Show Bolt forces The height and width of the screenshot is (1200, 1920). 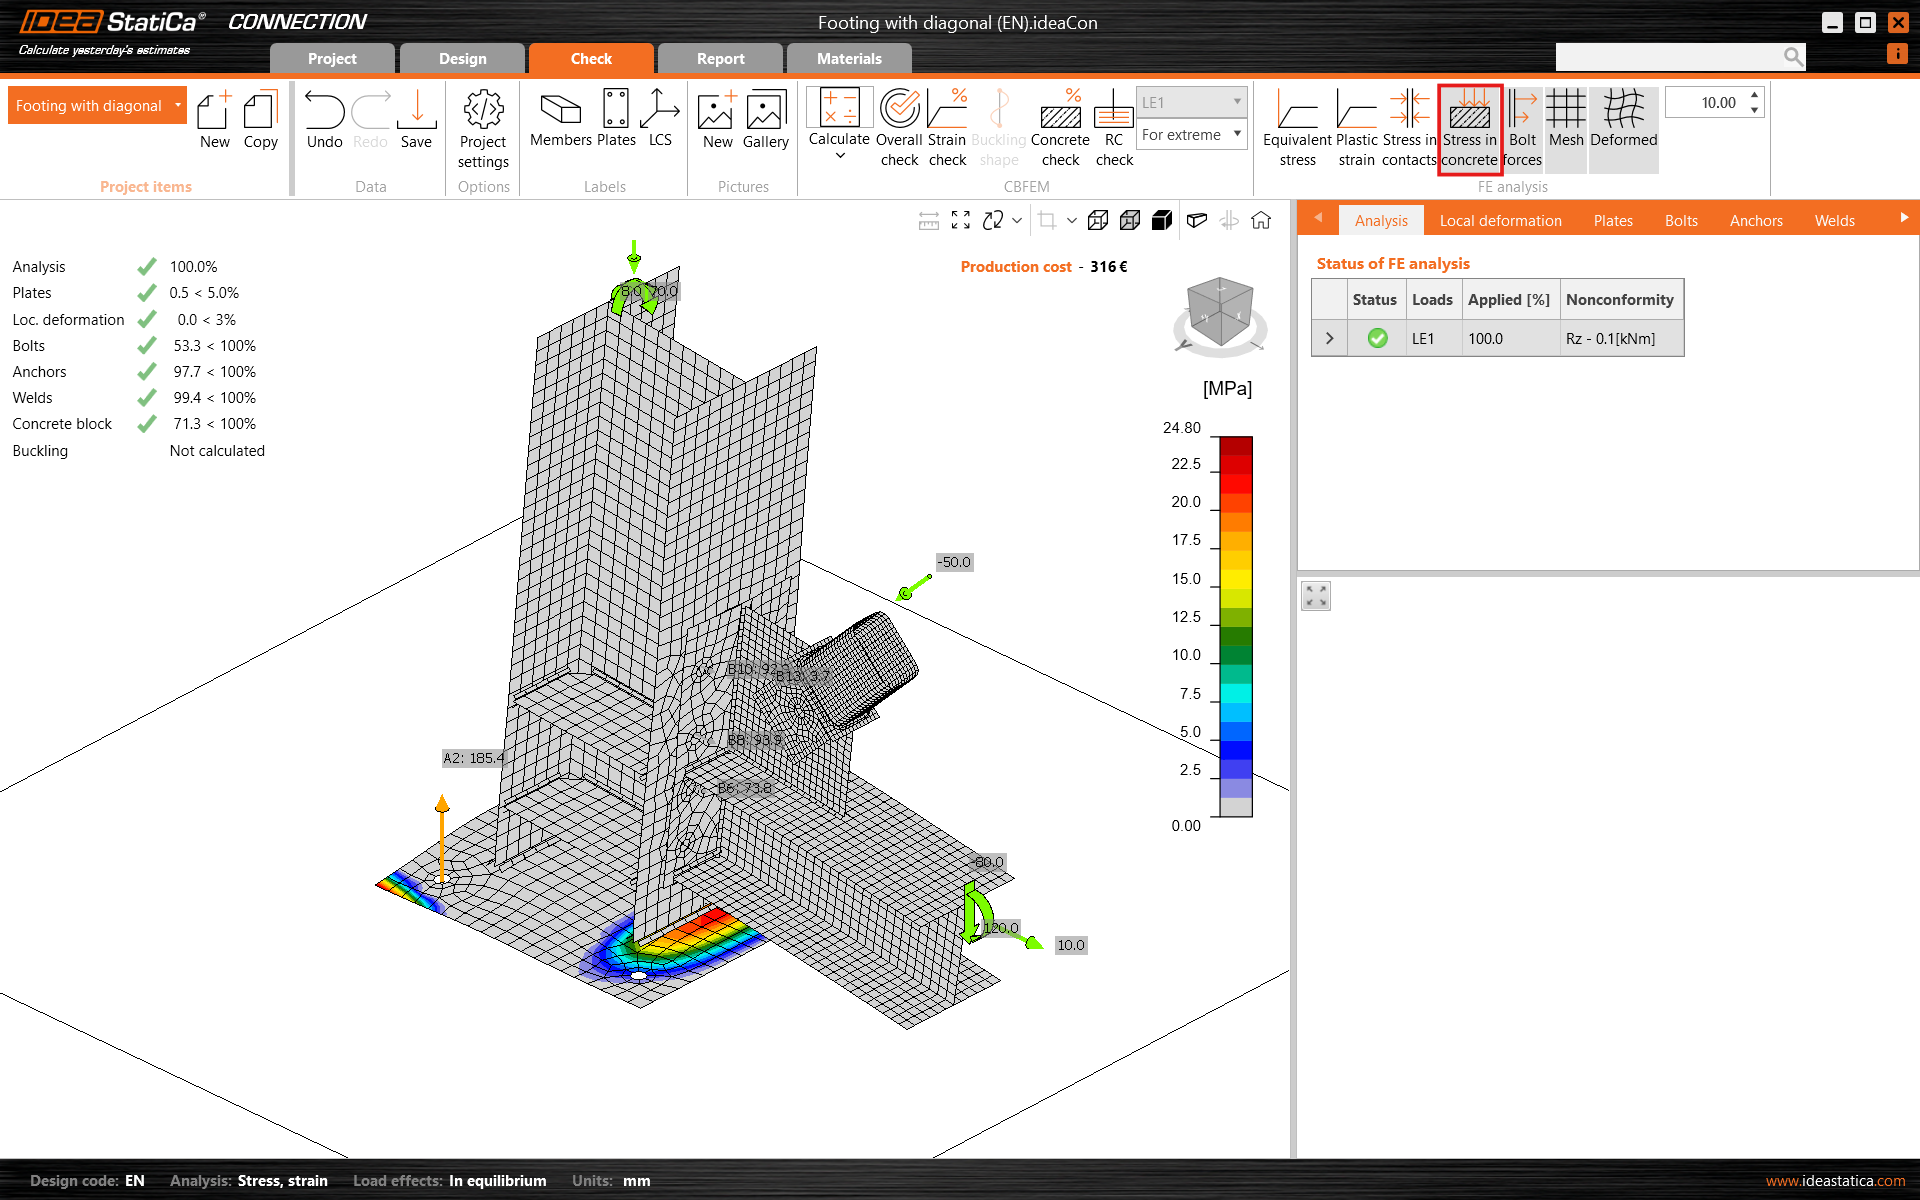pyautogui.click(x=1522, y=129)
